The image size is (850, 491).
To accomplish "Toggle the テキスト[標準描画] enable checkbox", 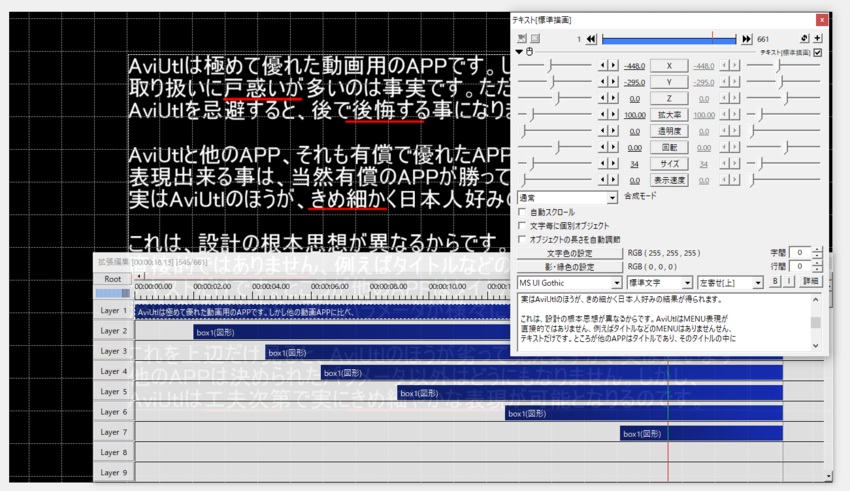I will pyautogui.click(x=817, y=53).
